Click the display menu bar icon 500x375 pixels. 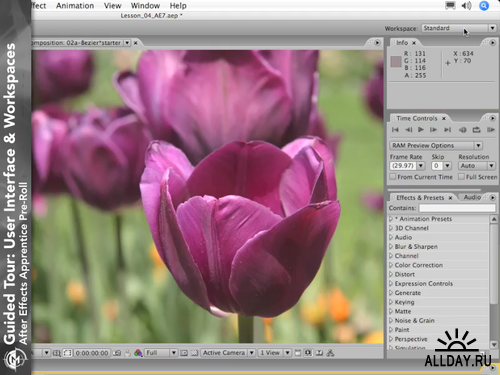[x=450, y=5]
